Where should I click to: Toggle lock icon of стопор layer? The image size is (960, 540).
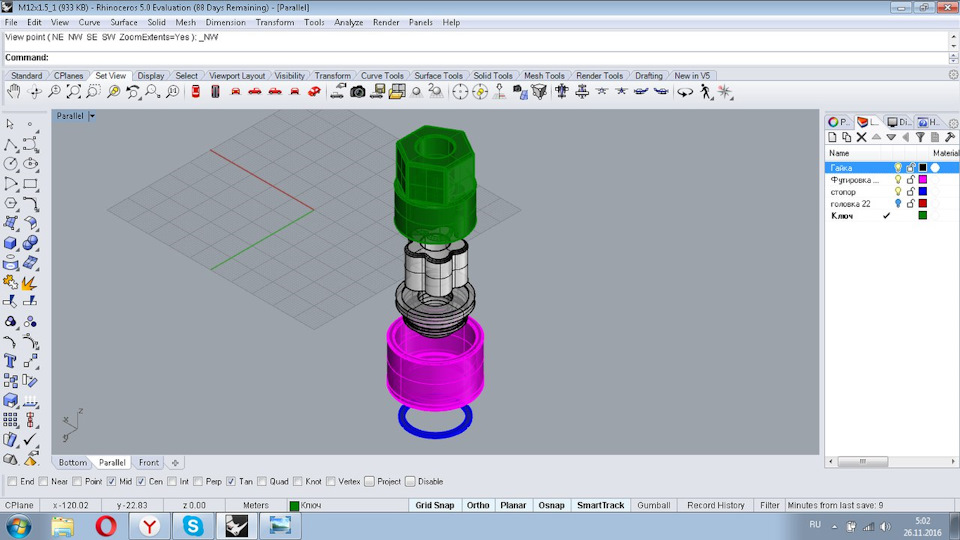click(910, 192)
